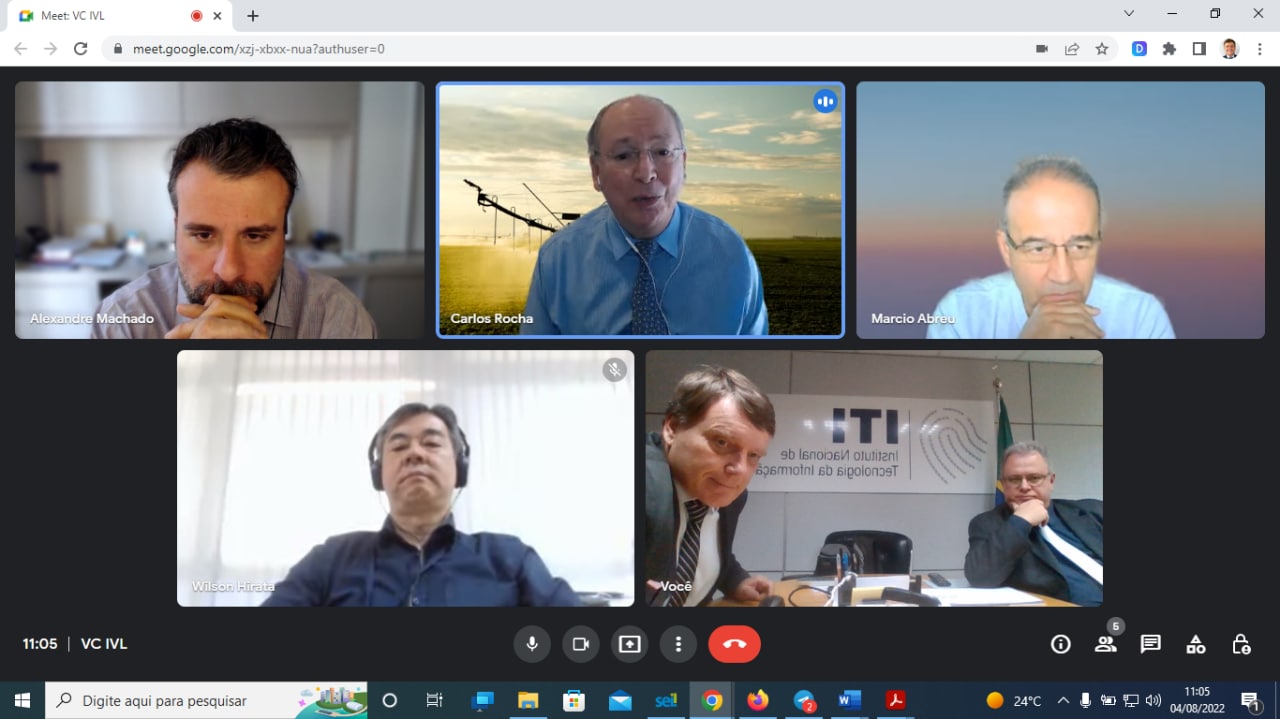Toggle Chrome side panel button
This screenshot has height=719, width=1280.
[x=1199, y=49]
